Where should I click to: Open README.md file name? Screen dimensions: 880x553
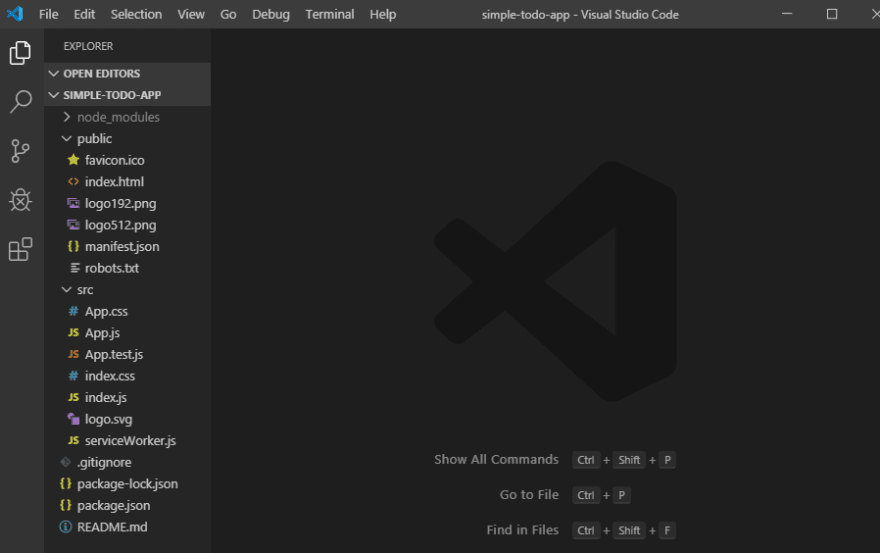(112, 527)
